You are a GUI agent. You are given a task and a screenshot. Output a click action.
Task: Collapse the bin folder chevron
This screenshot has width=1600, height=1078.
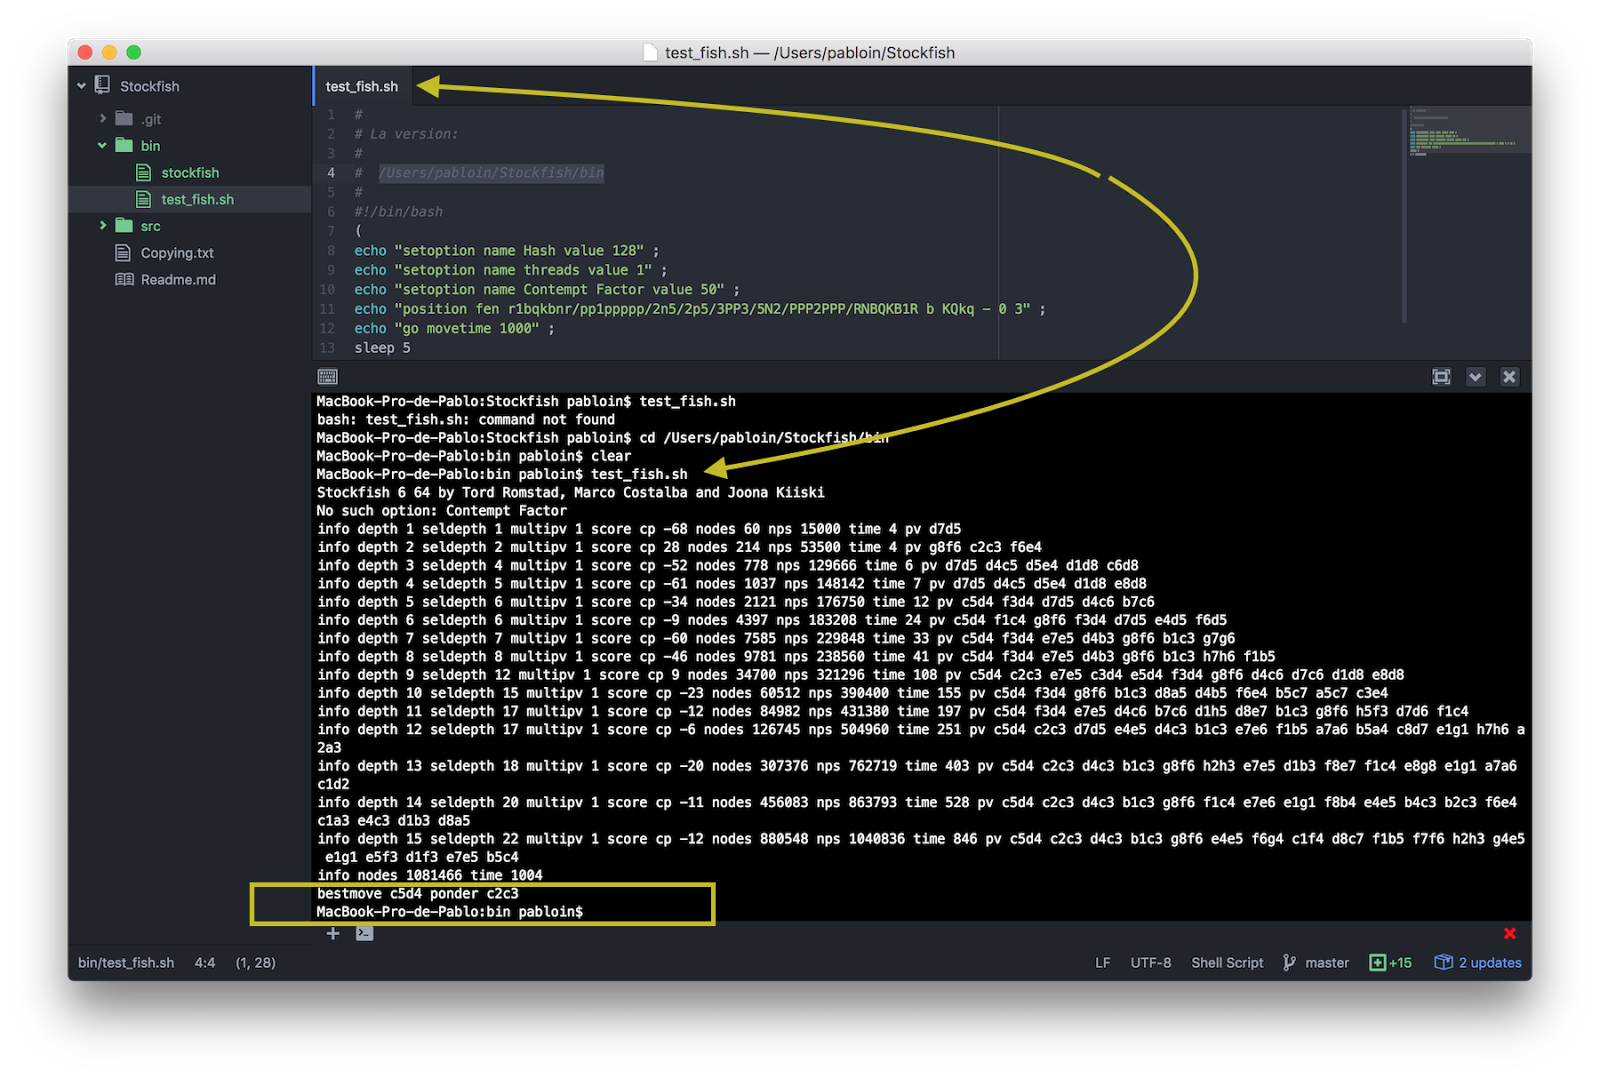102,145
